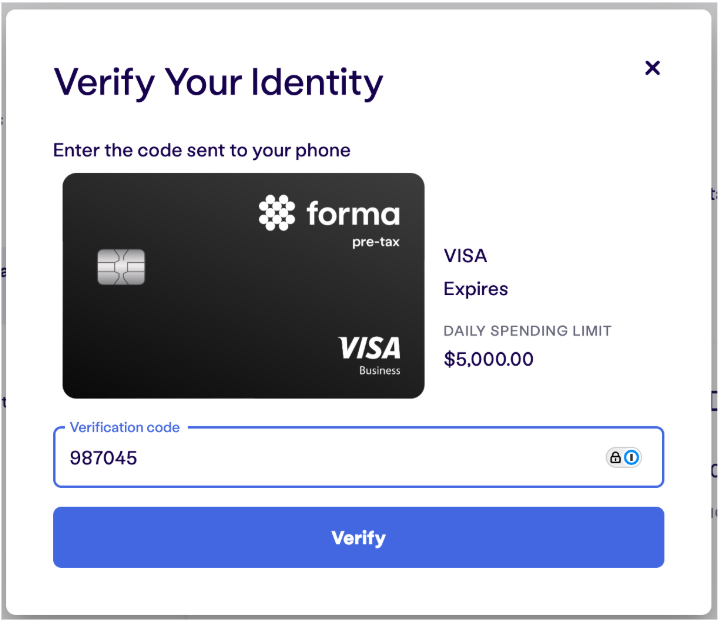Close the Verify Your Identity dialog
Image resolution: width=718 pixels, height=621 pixels.
coord(652,68)
